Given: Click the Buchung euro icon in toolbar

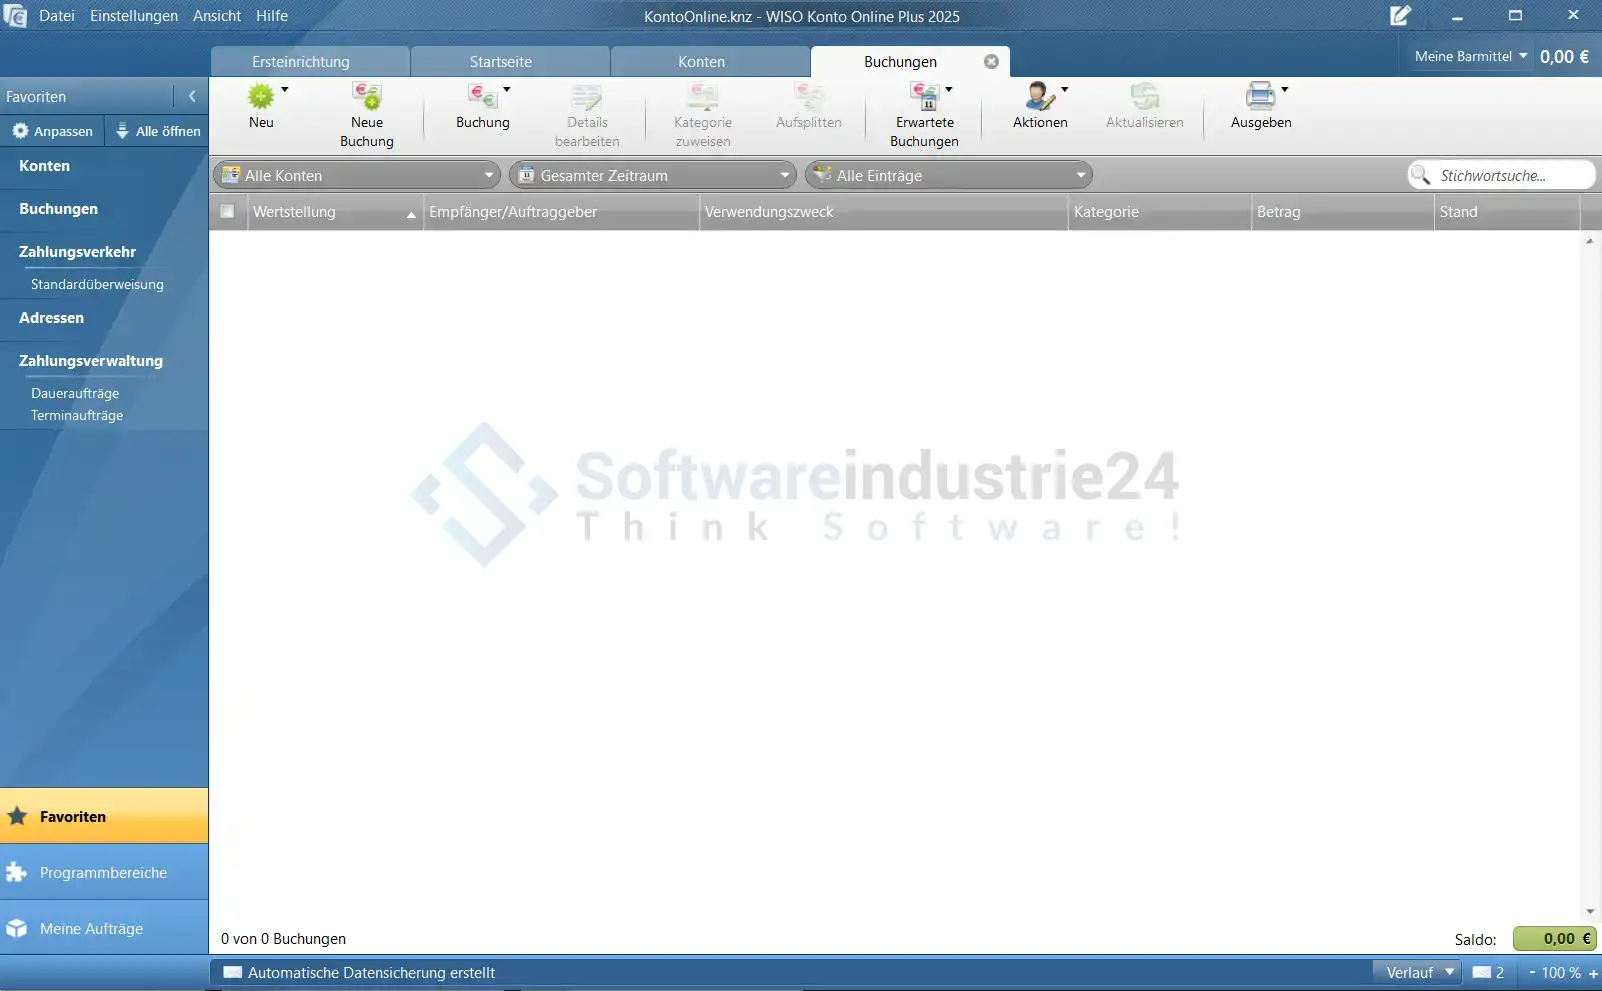Looking at the screenshot, I should point(482,97).
